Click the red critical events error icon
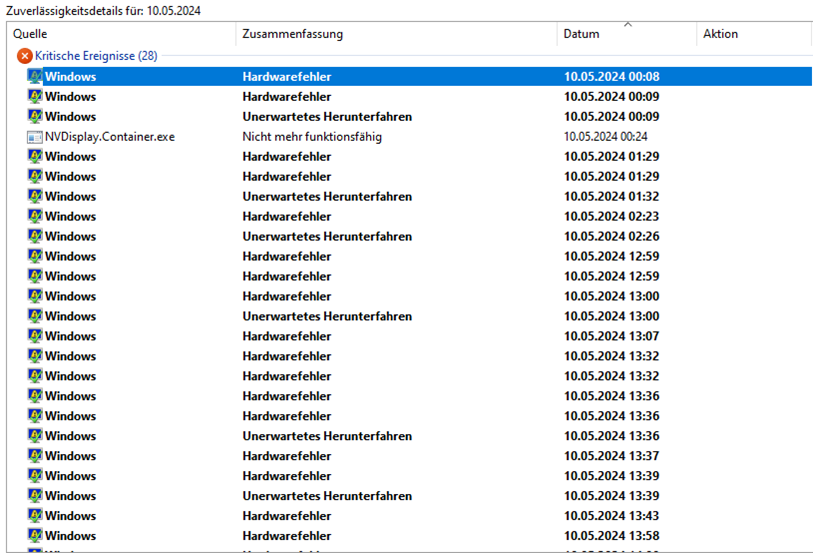 click(24, 56)
